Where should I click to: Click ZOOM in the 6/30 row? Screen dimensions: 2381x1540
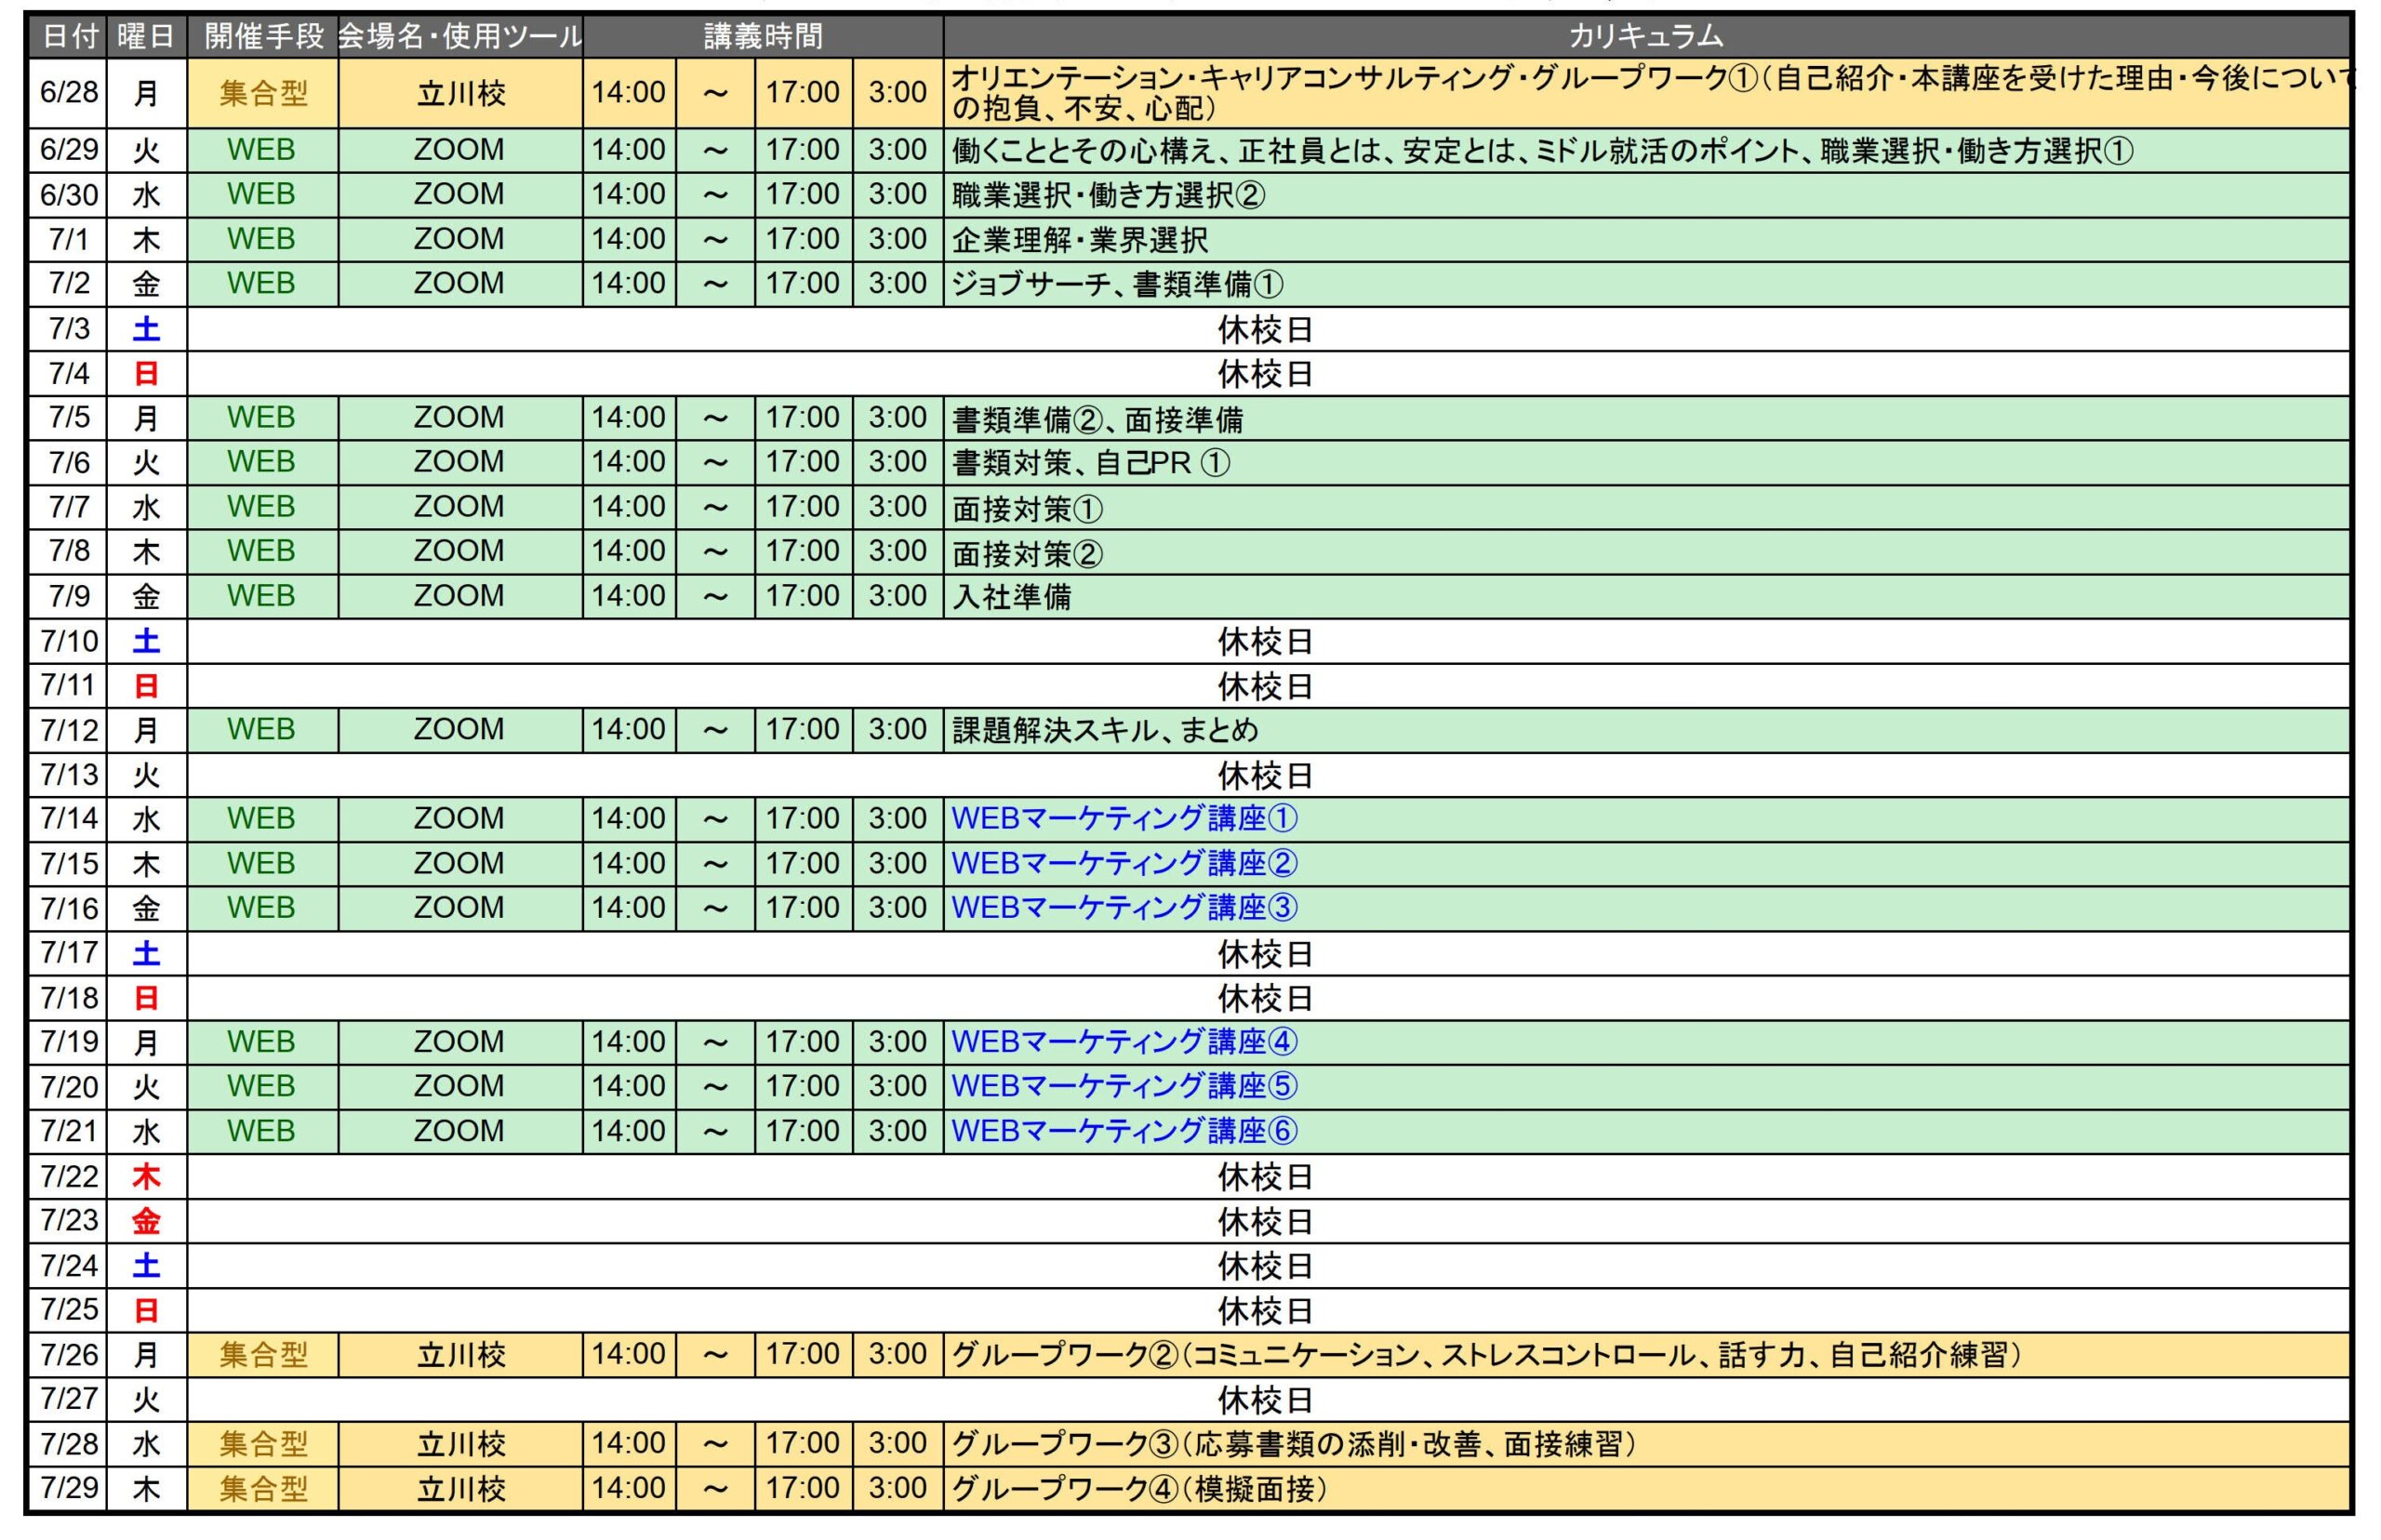460,194
